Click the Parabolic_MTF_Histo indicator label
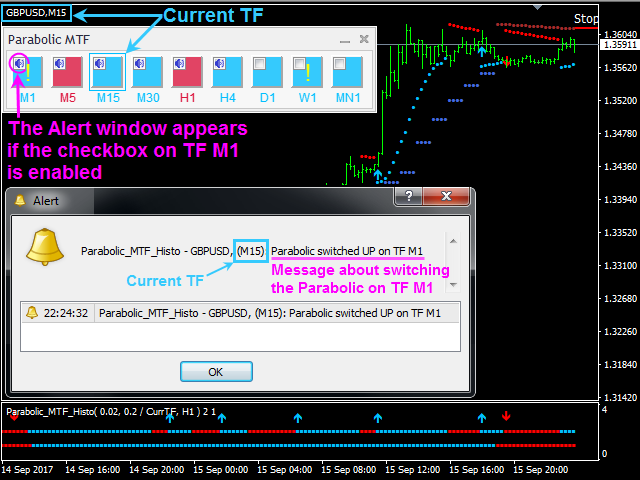 [x=111, y=411]
